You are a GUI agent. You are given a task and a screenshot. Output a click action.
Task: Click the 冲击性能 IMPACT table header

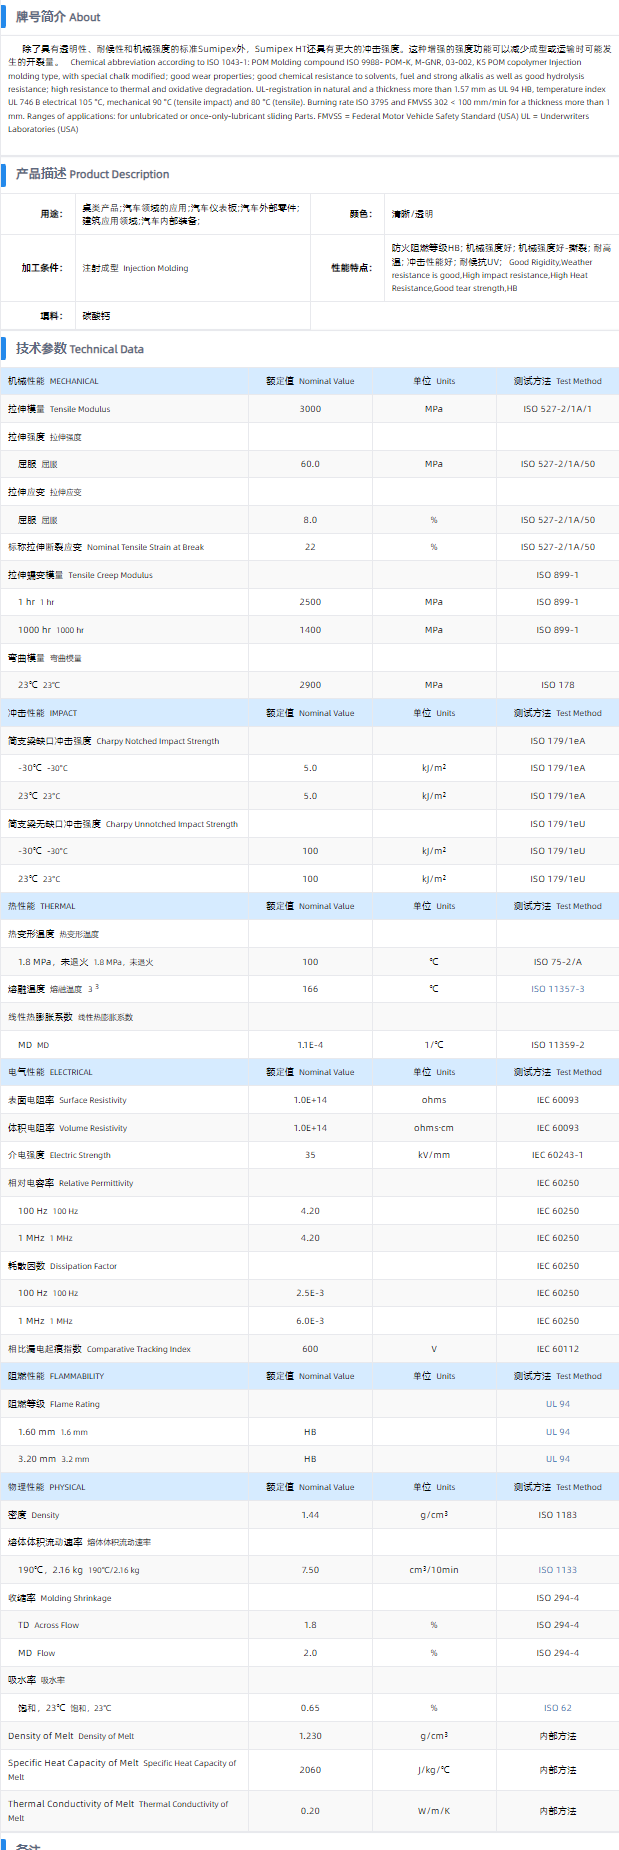click(x=42, y=713)
